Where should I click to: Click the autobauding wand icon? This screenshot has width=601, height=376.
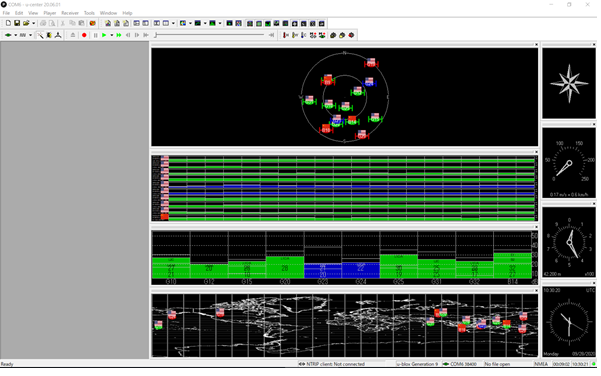tap(40, 35)
